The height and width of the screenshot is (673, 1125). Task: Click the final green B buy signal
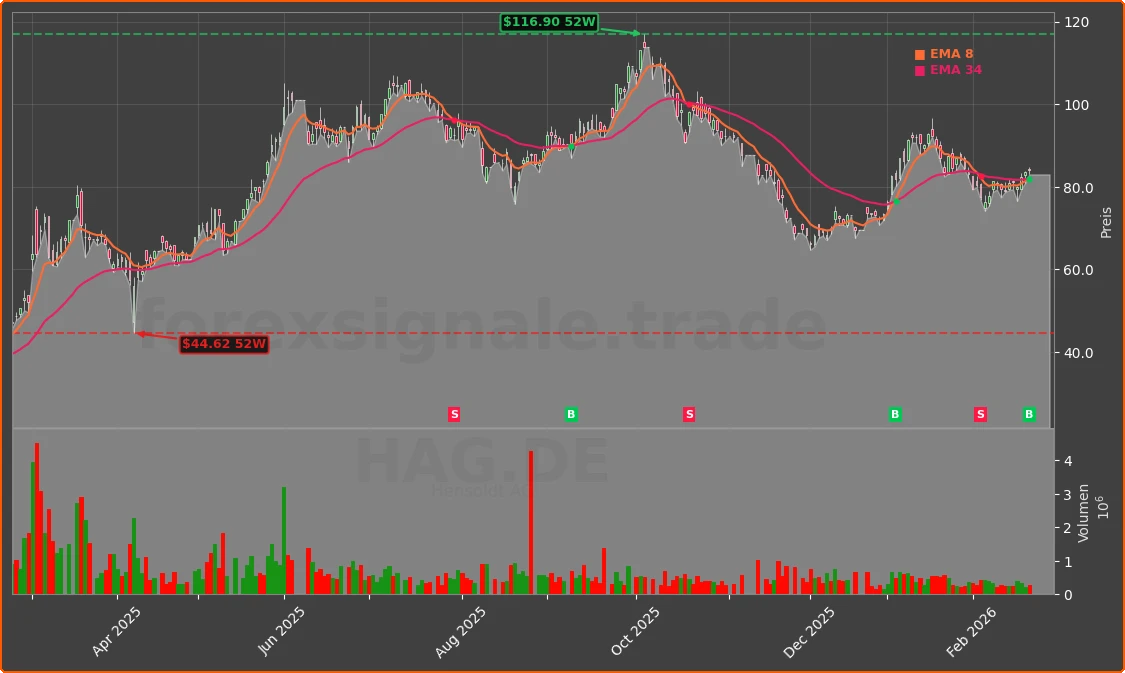click(x=1027, y=413)
